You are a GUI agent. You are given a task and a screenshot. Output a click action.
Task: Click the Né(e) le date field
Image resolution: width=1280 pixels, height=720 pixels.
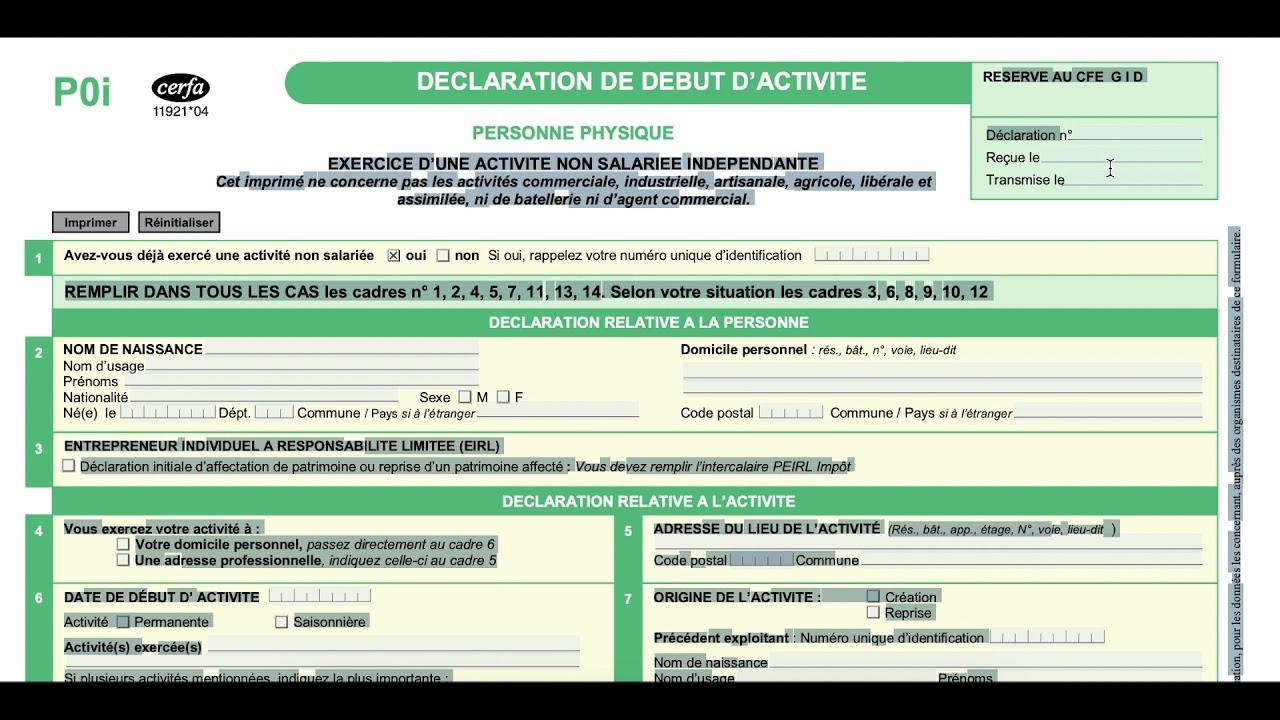pyautogui.click(x=167, y=412)
